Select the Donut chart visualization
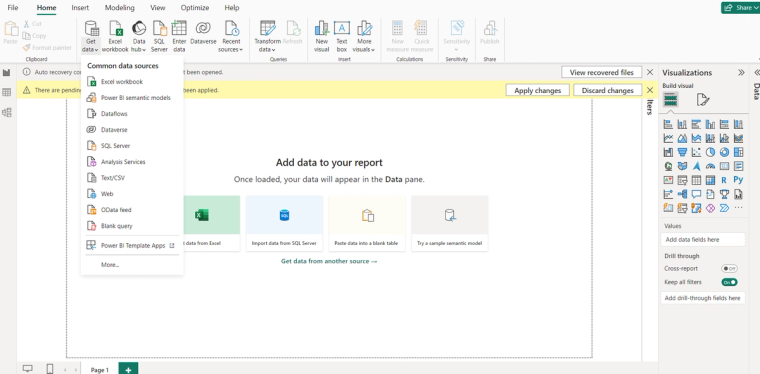 (x=724, y=152)
